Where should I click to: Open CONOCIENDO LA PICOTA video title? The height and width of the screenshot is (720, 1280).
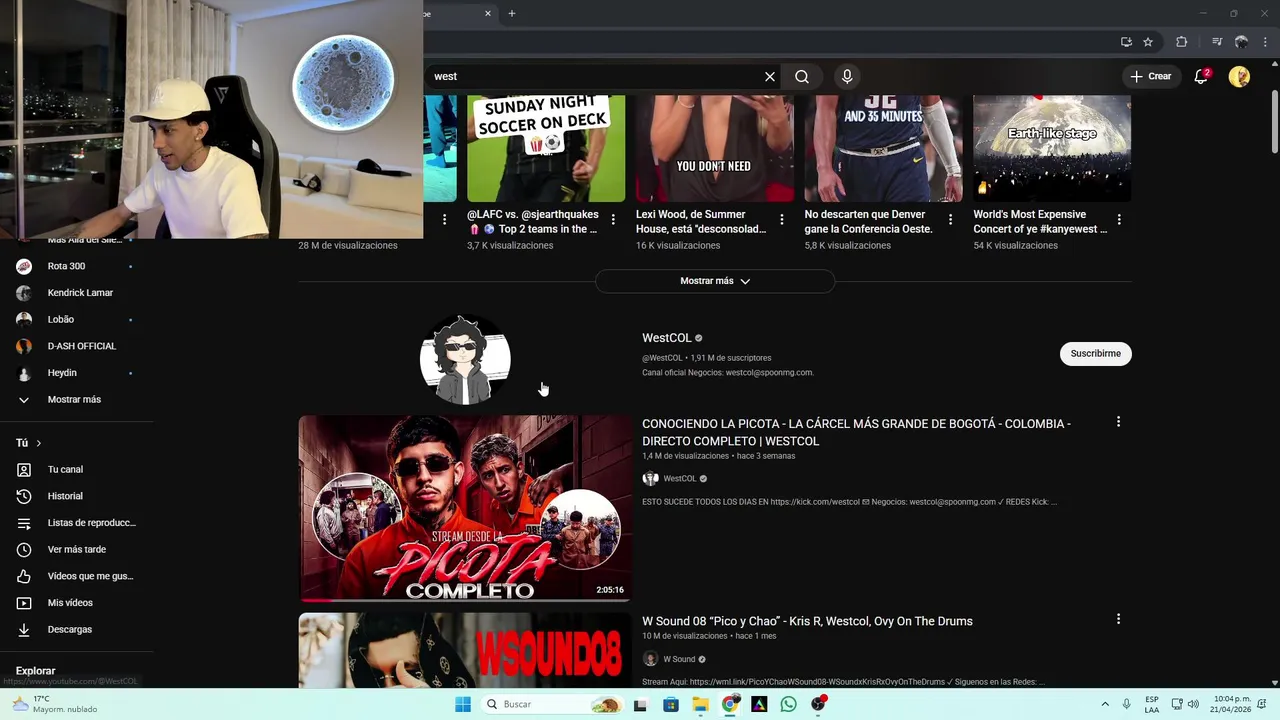856,432
